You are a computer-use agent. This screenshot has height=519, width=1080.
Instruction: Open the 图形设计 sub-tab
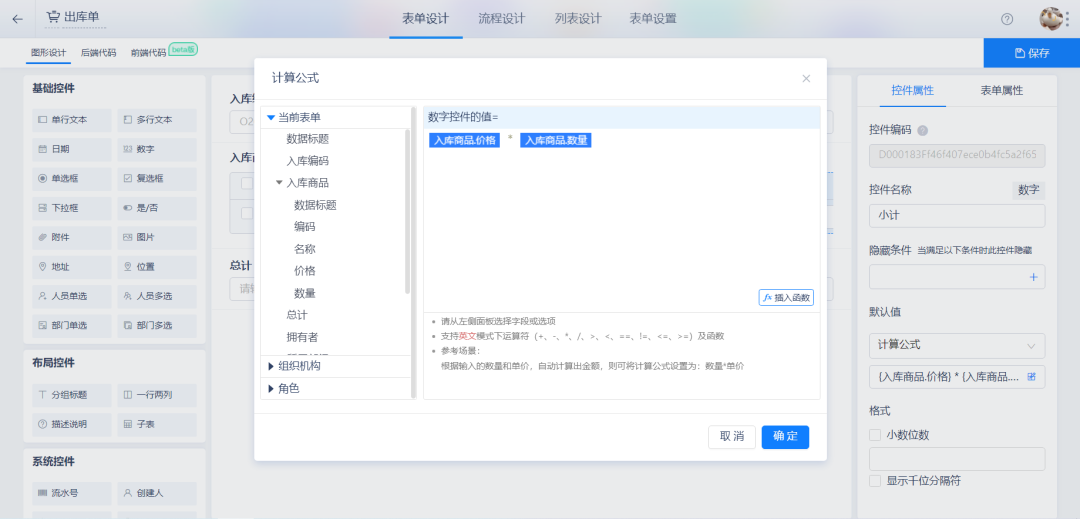coord(48,52)
